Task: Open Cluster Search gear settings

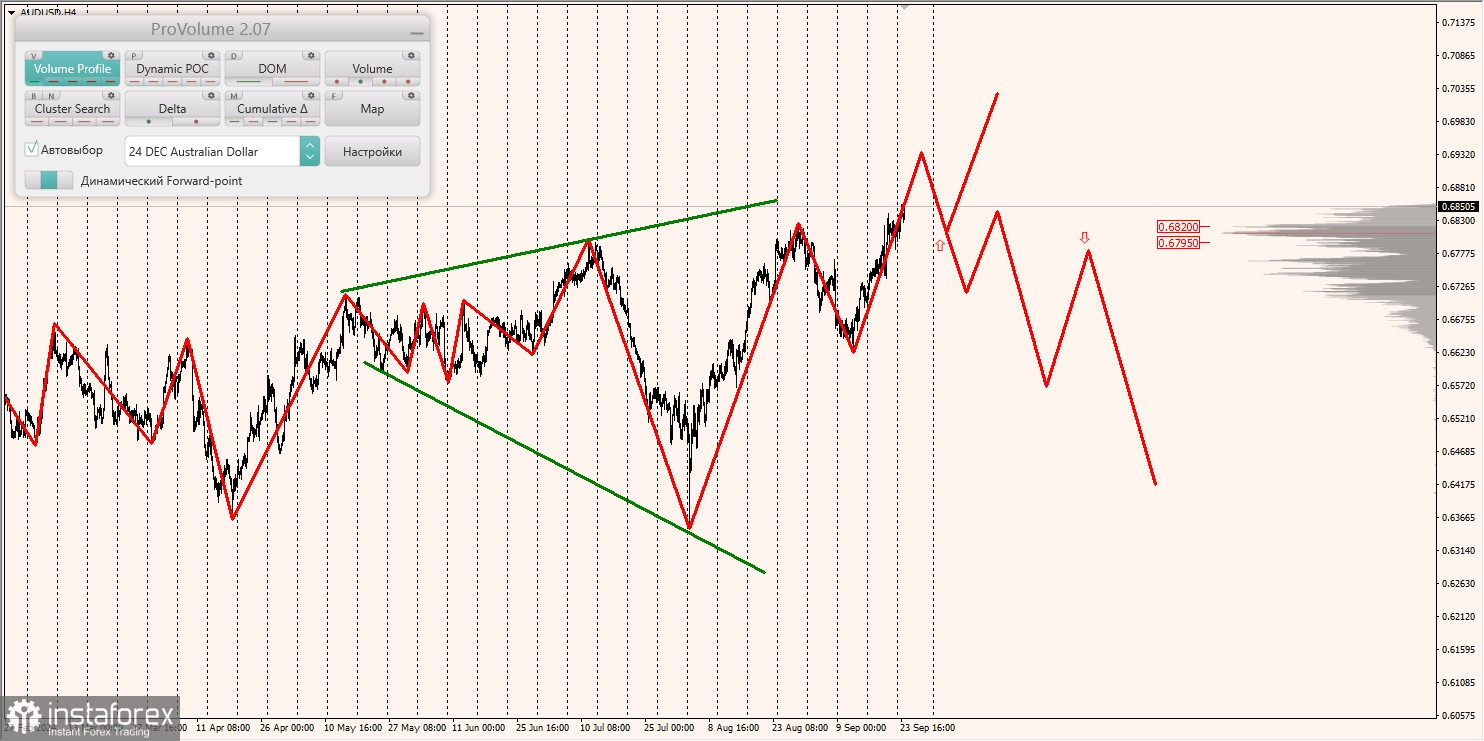Action: coord(111,96)
